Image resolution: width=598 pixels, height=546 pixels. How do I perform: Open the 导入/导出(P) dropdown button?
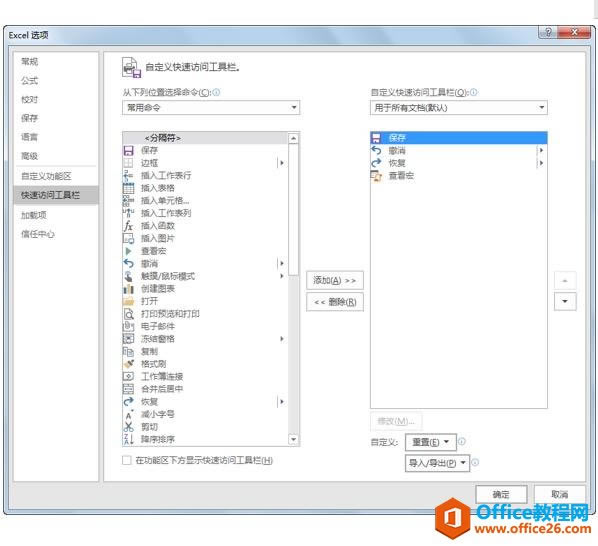click(437, 463)
